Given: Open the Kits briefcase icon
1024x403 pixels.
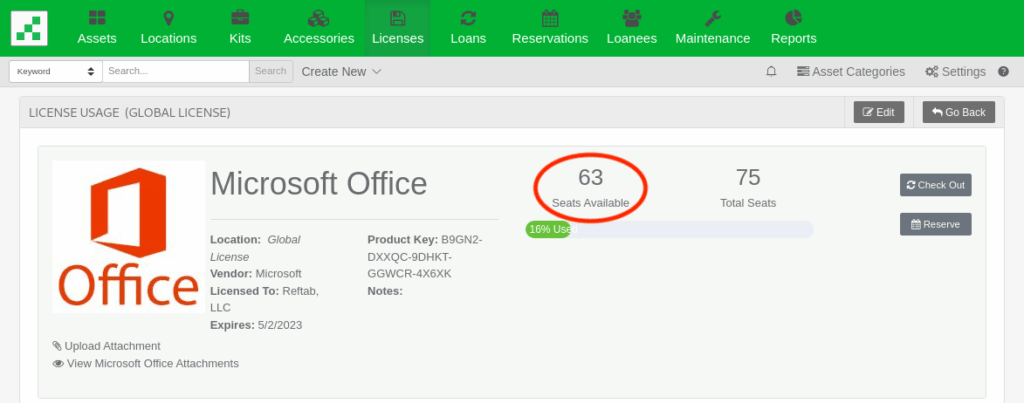Looking at the screenshot, I should click(240, 18).
